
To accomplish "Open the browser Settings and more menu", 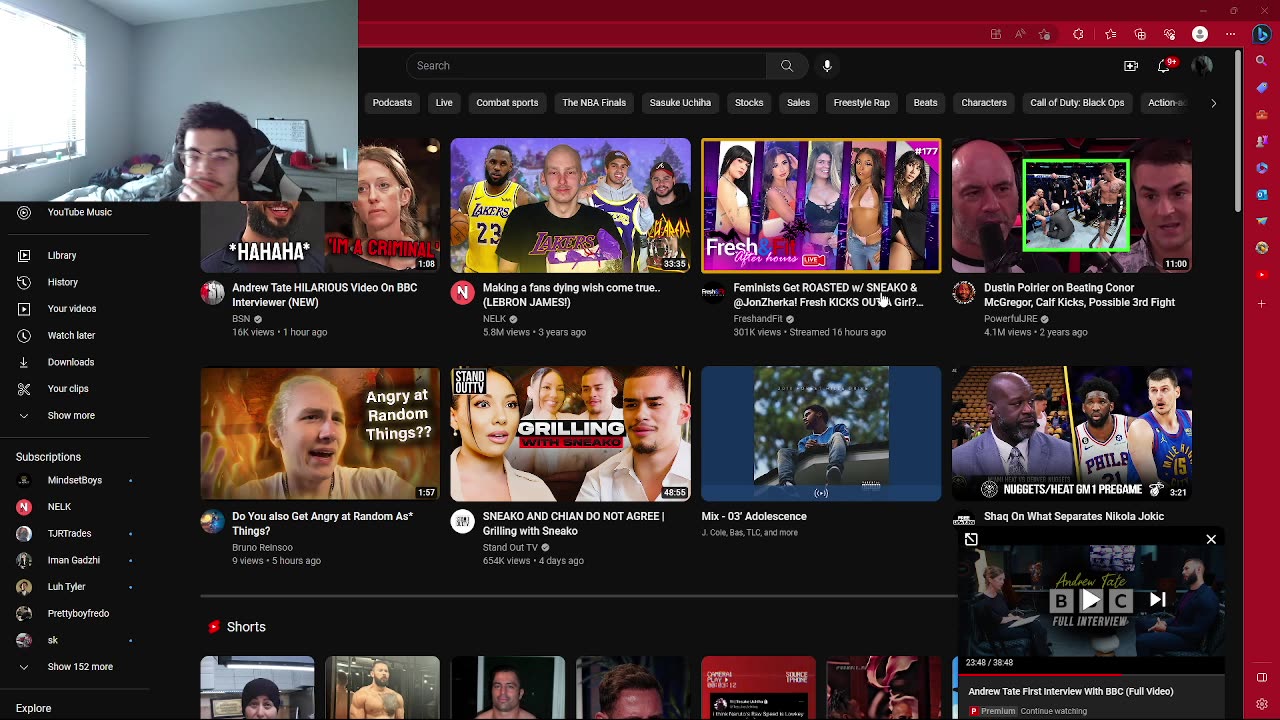I will pos(1230,34).
